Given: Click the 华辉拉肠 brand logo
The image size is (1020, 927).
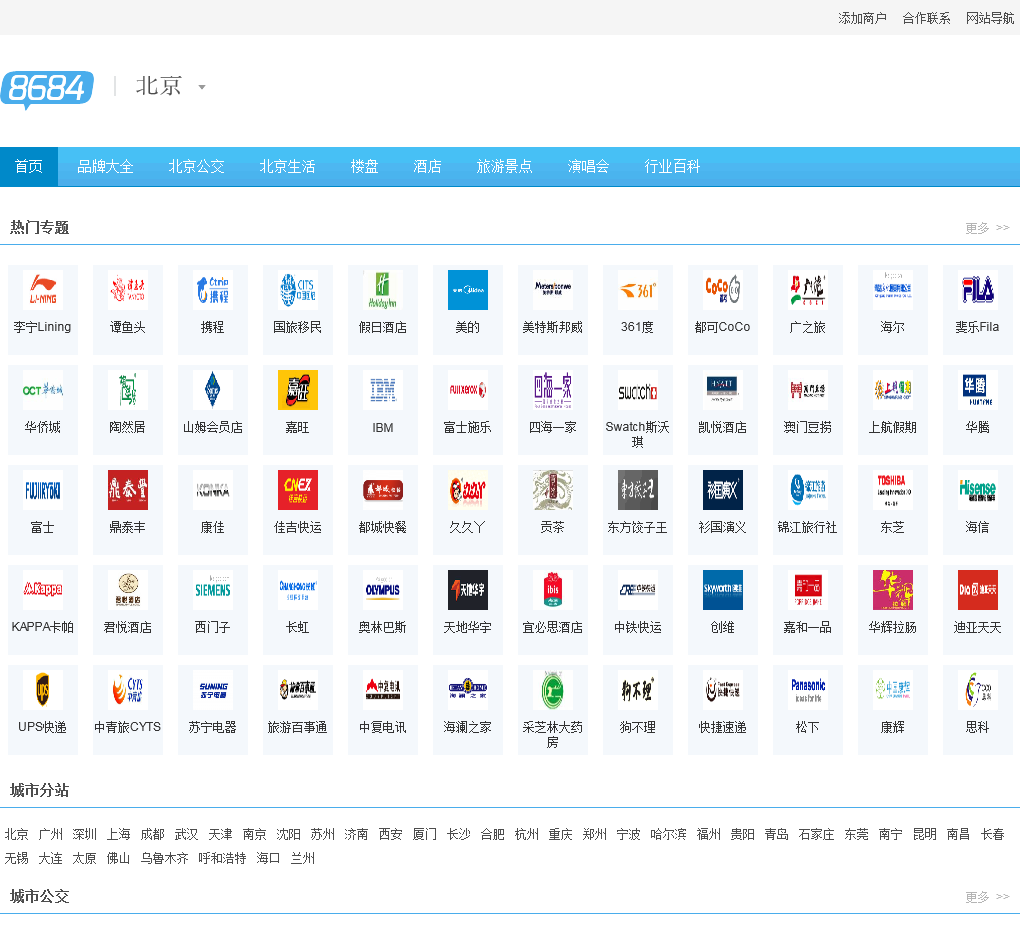Looking at the screenshot, I should pos(892,590).
